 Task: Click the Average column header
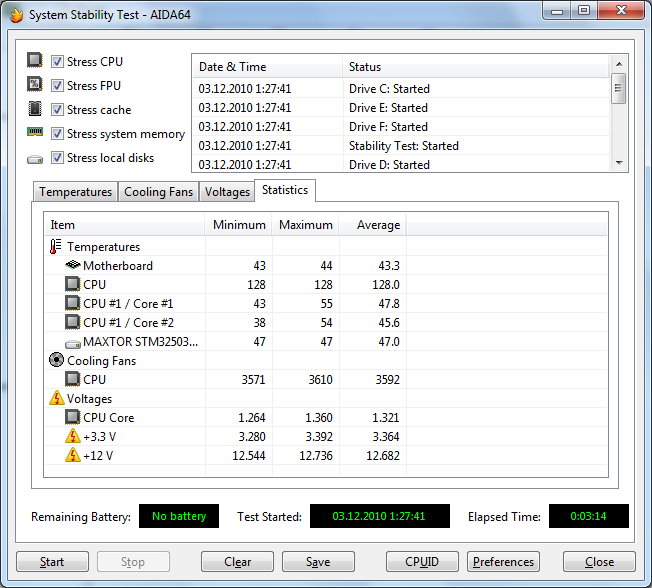tap(373, 225)
